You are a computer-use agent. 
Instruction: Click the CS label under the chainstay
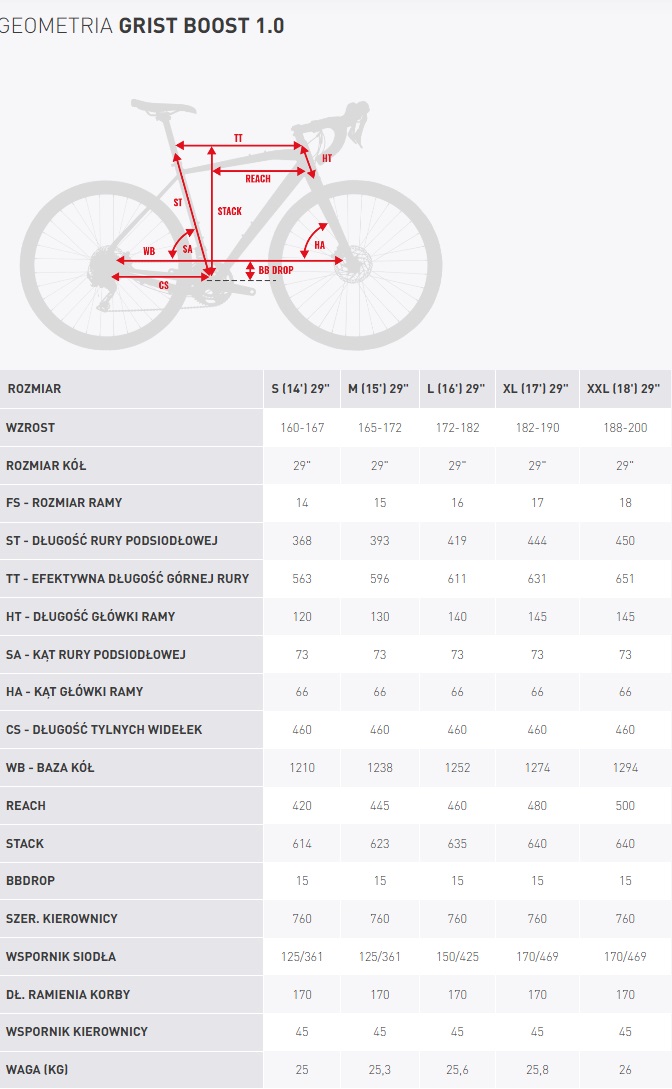pyautogui.click(x=164, y=285)
